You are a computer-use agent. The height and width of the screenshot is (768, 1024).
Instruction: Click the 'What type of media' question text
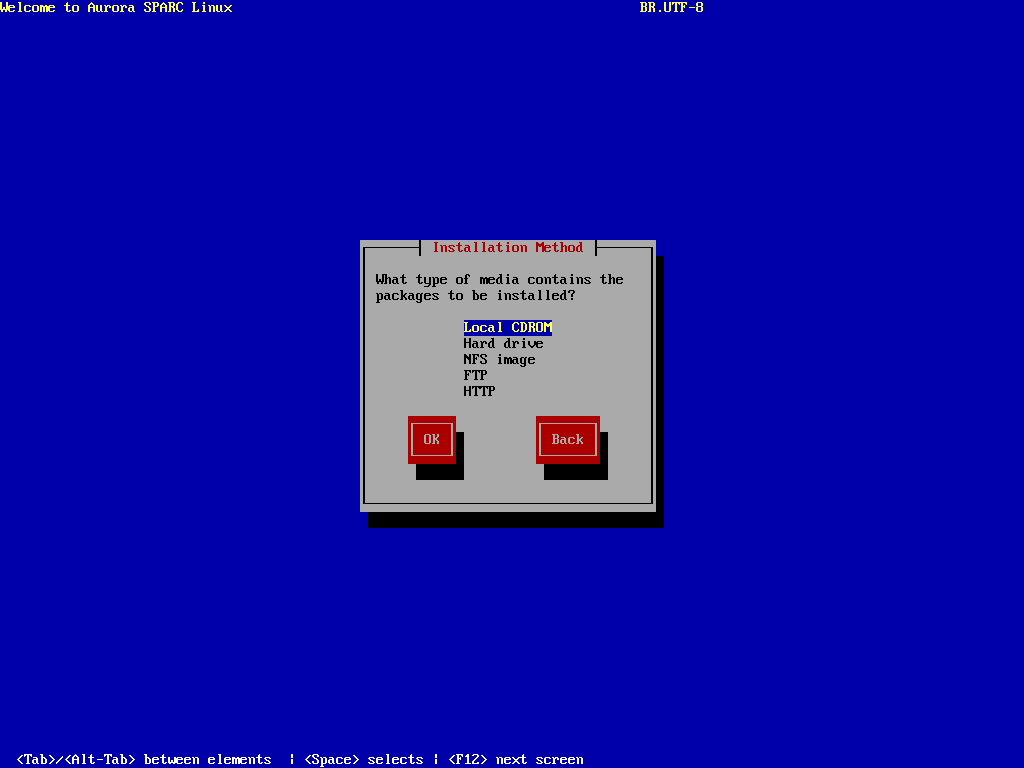[x=500, y=287]
